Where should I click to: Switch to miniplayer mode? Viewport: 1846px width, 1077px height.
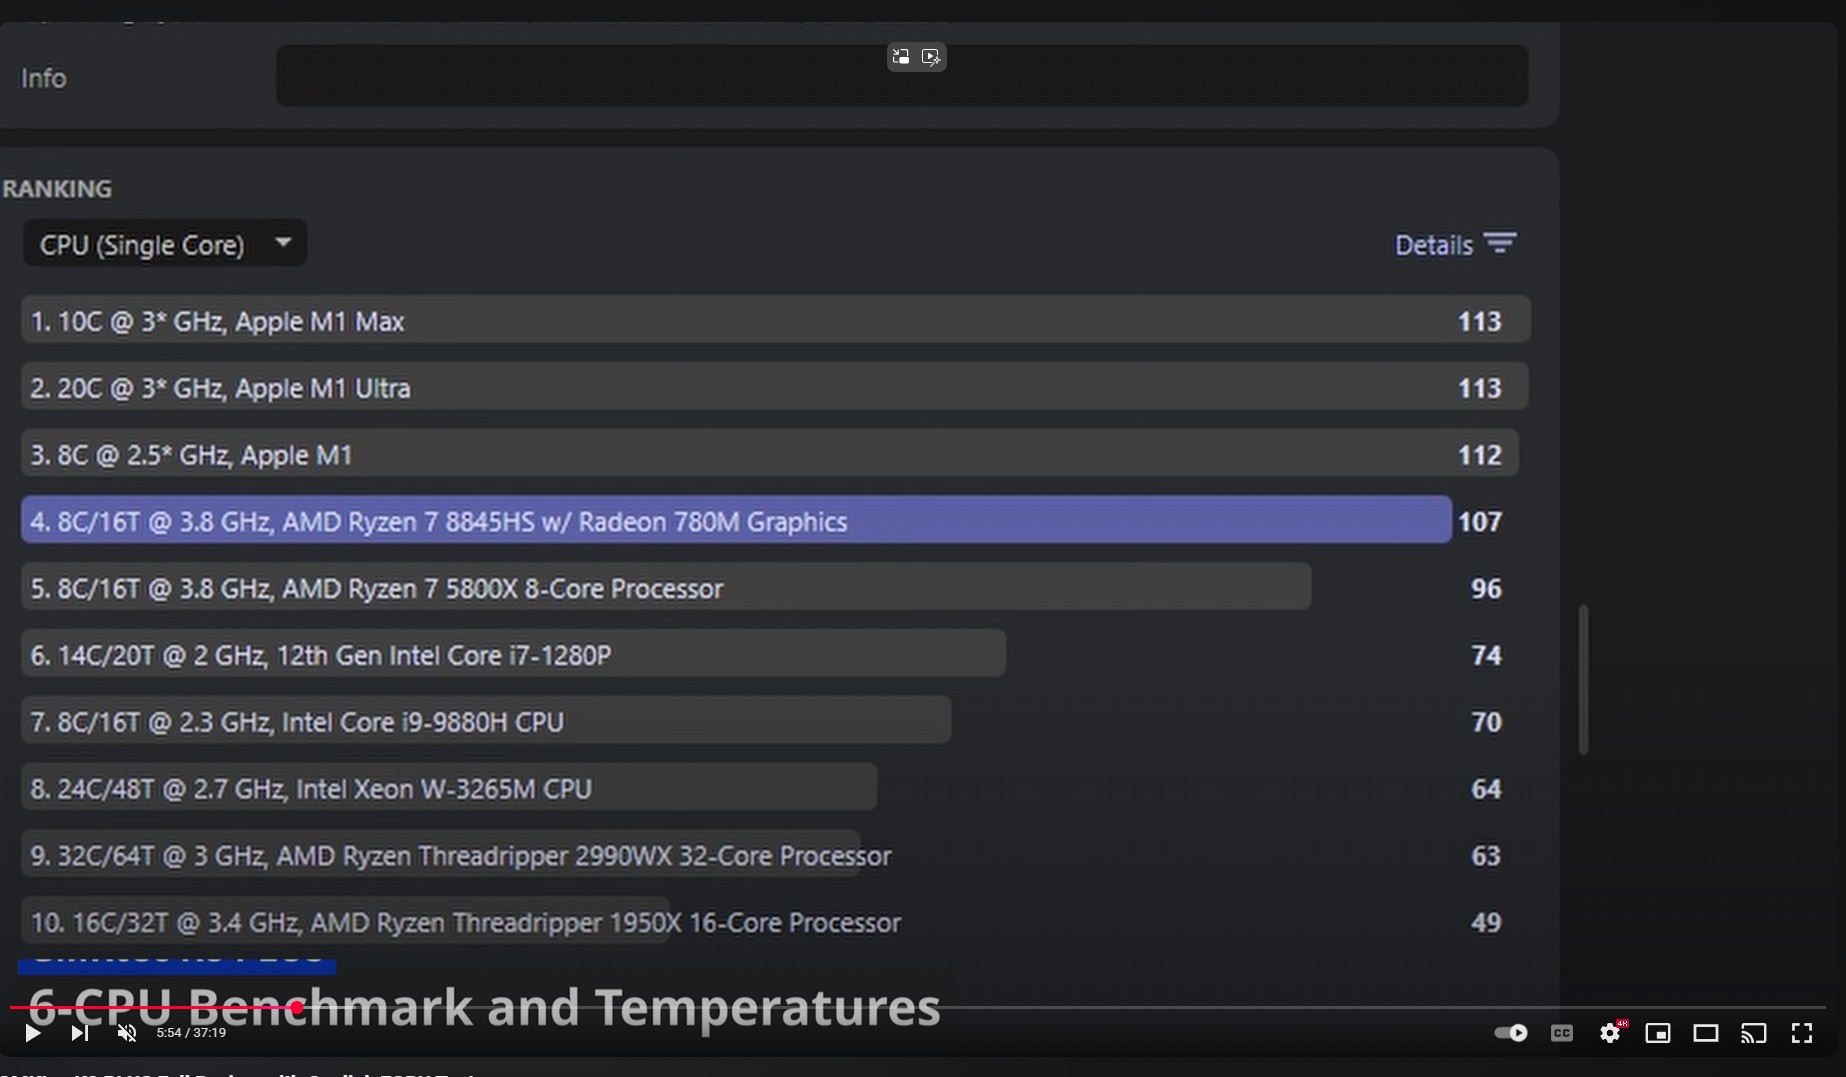tap(1658, 1033)
